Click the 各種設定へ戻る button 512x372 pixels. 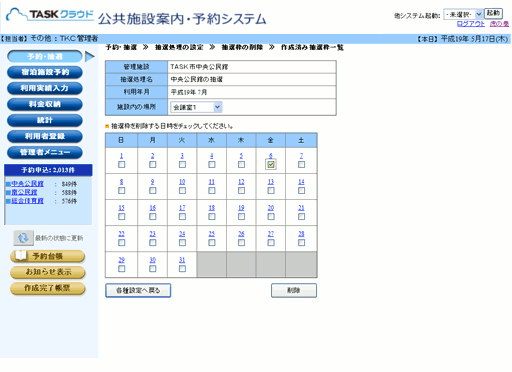coord(138,290)
